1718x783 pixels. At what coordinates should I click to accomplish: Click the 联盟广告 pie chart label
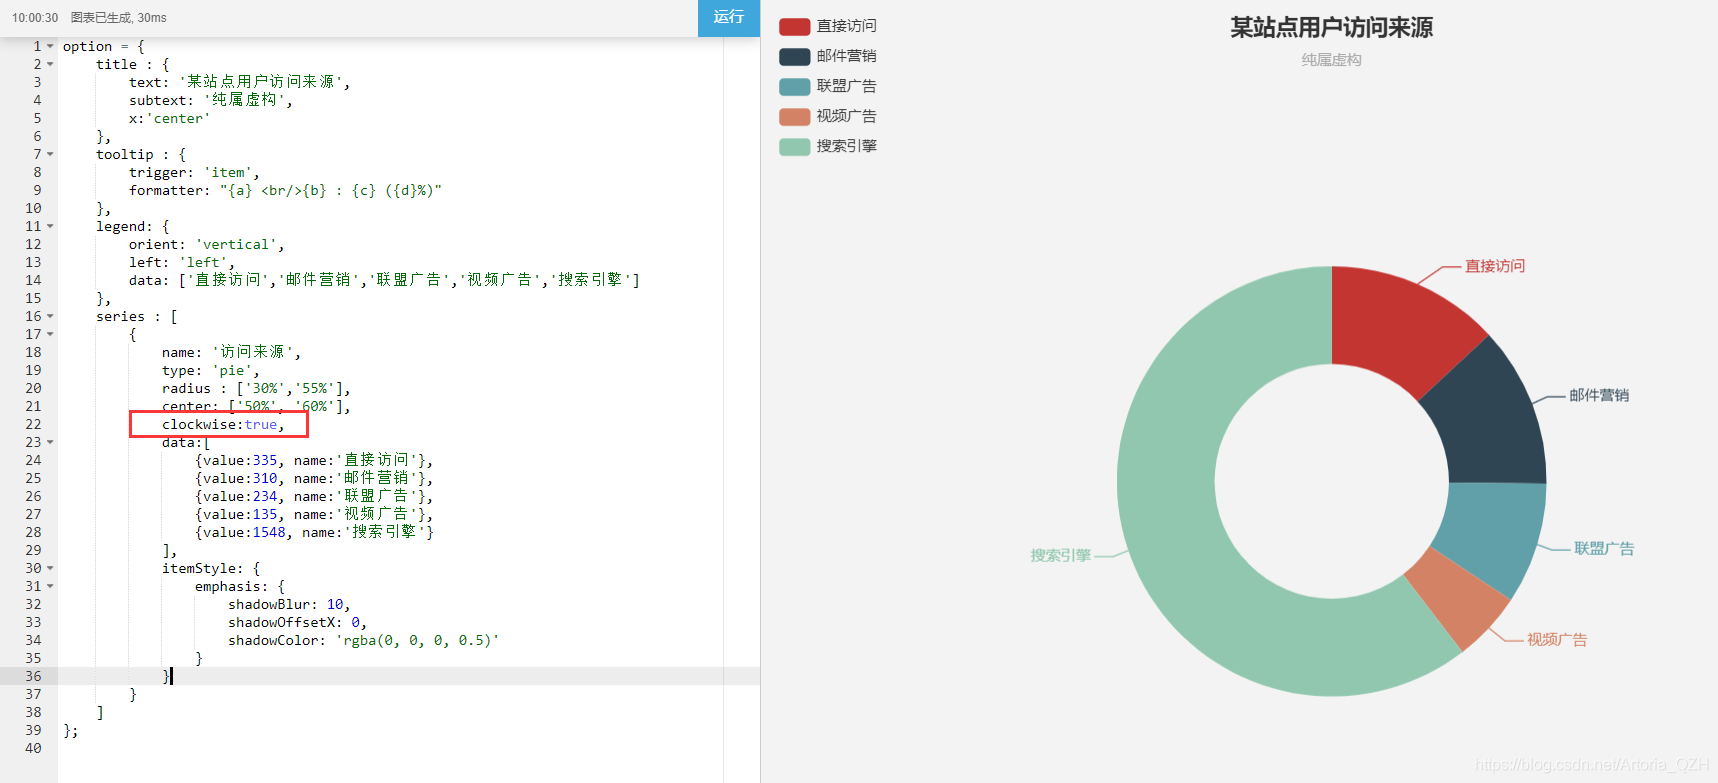pyautogui.click(x=1604, y=548)
